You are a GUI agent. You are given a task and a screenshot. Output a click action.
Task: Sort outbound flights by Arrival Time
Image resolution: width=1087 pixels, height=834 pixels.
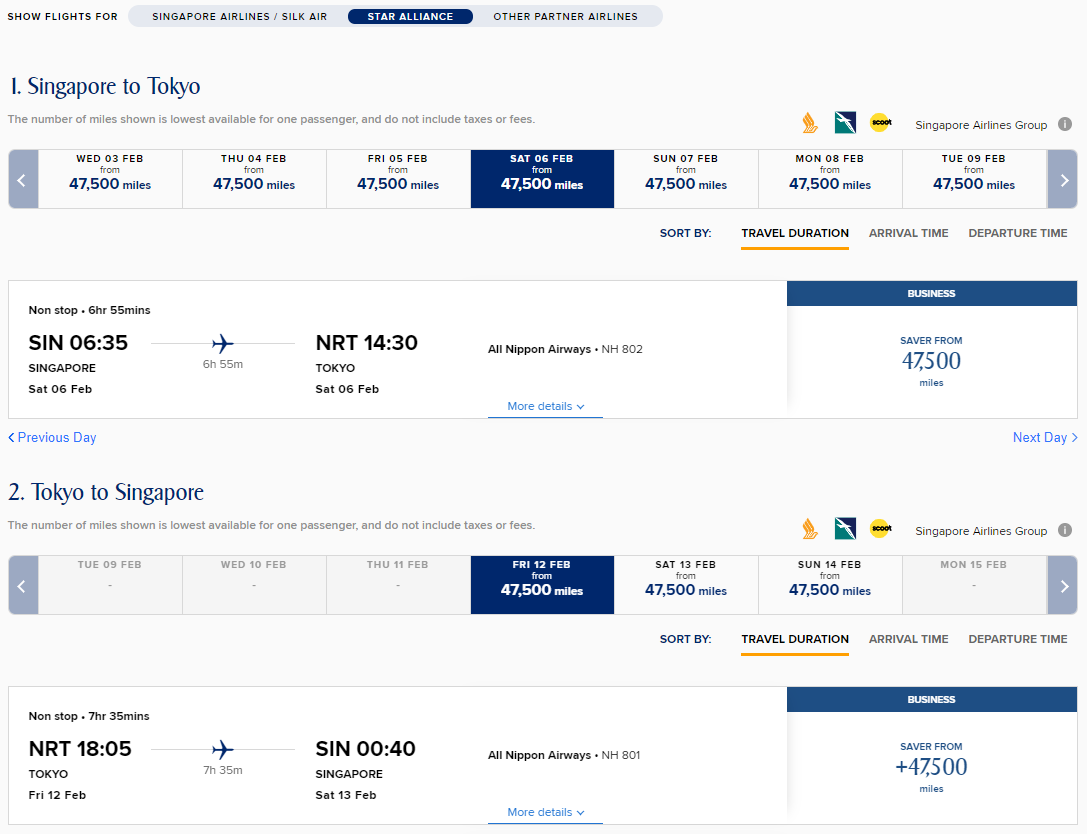pyautogui.click(x=908, y=233)
